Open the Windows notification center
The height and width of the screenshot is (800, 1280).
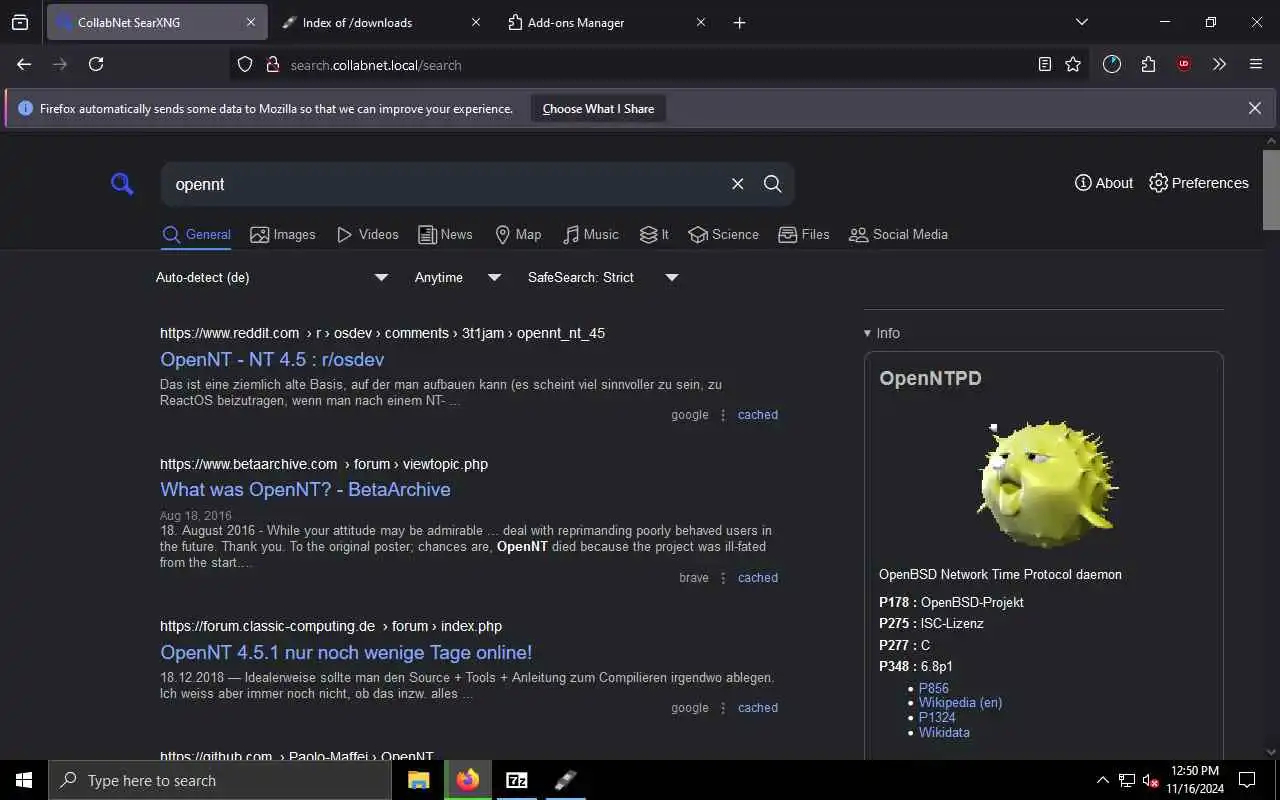(x=1247, y=780)
